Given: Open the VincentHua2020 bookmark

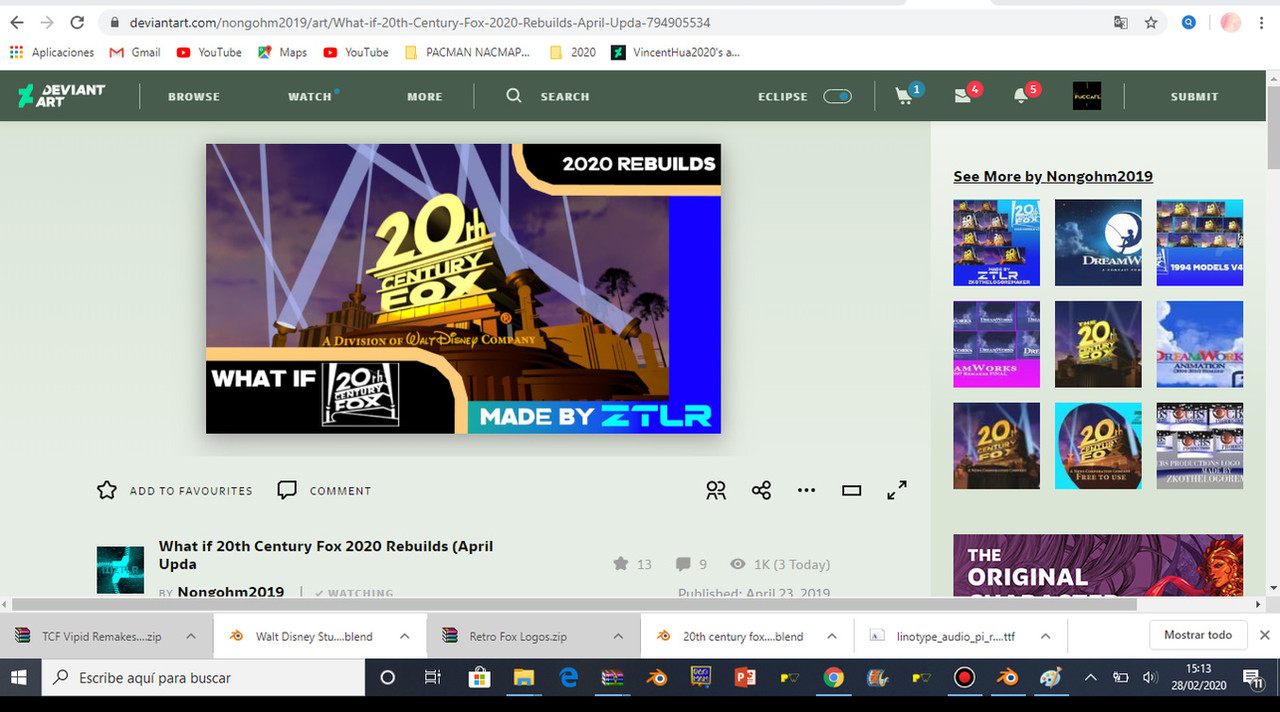Looking at the screenshot, I should (676, 52).
